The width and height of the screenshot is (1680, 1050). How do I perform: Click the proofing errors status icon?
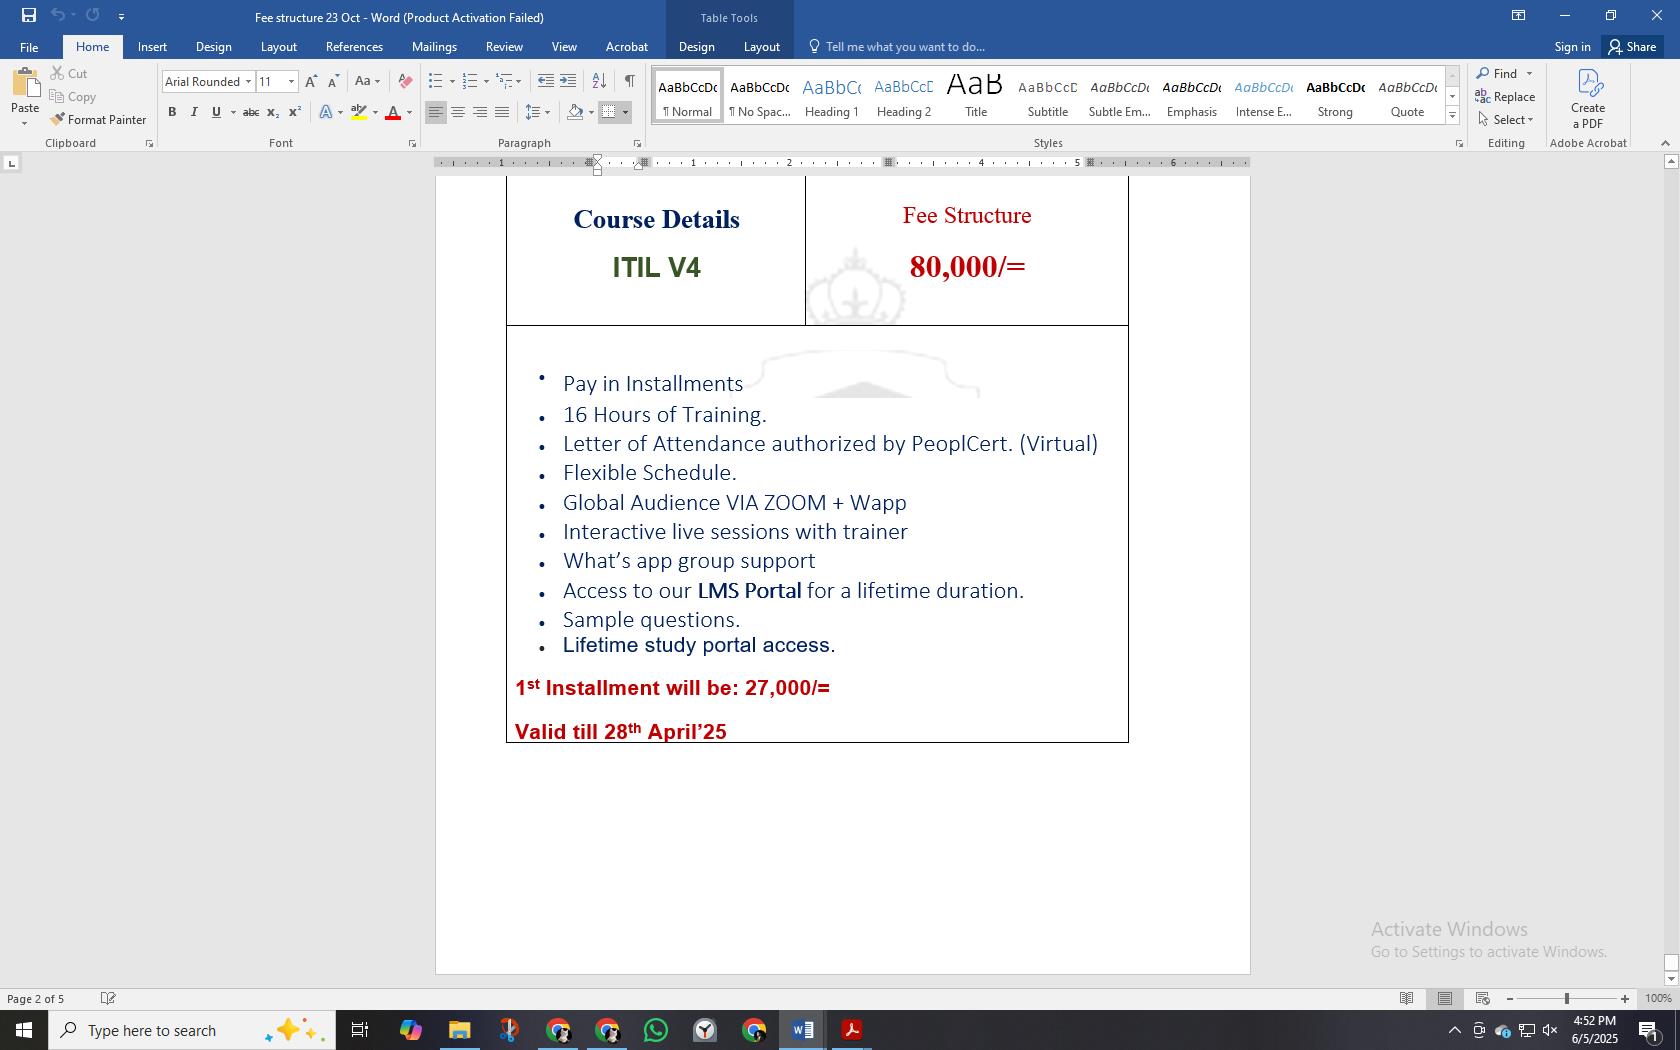(108, 998)
